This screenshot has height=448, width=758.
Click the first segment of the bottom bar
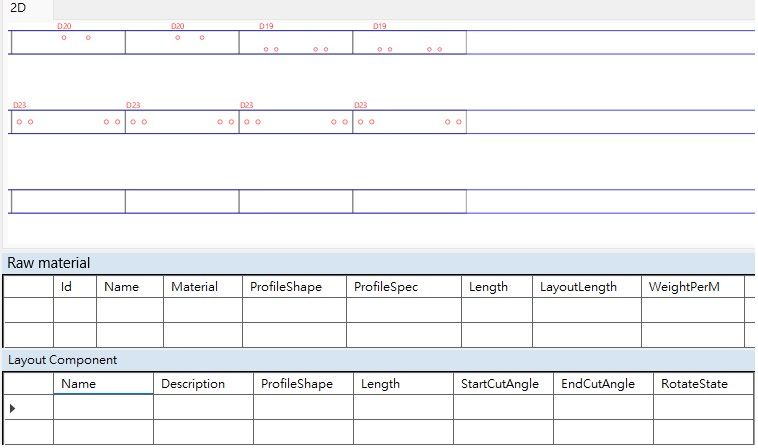point(68,201)
